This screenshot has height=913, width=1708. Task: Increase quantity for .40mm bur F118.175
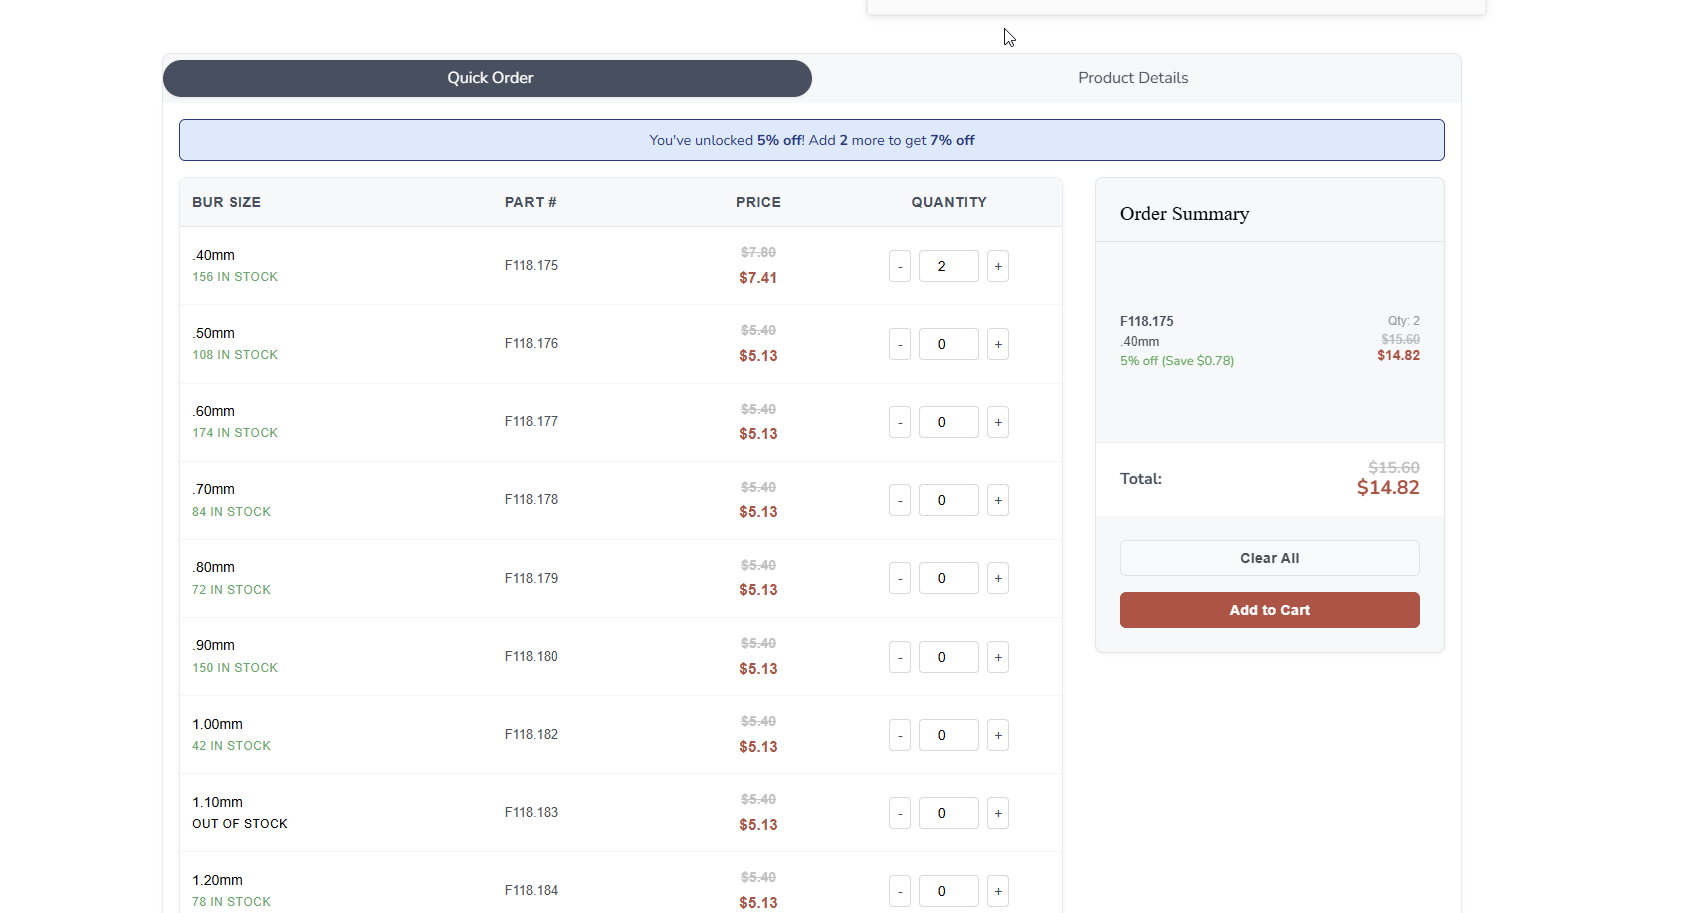997,265
